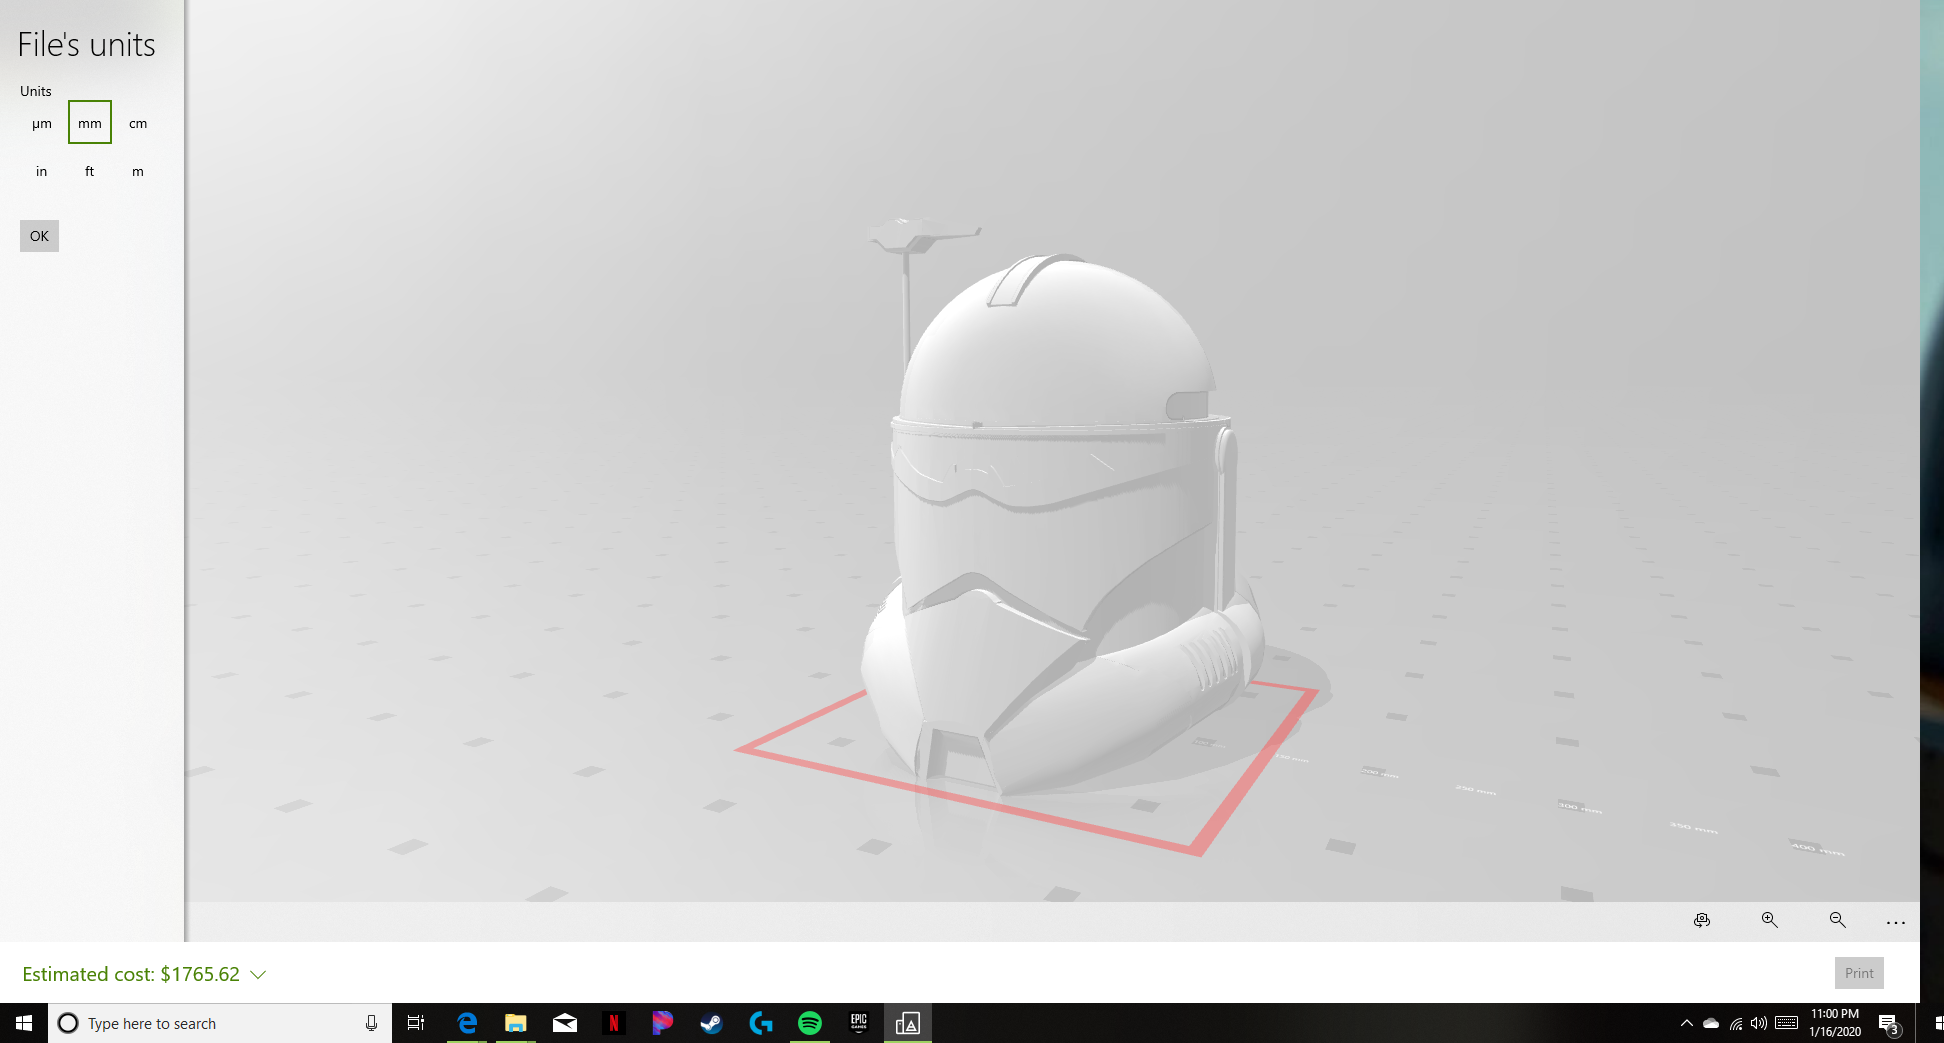Image resolution: width=1944 pixels, height=1043 pixels.
Task: Open the more options menu
Action: 1896,922
